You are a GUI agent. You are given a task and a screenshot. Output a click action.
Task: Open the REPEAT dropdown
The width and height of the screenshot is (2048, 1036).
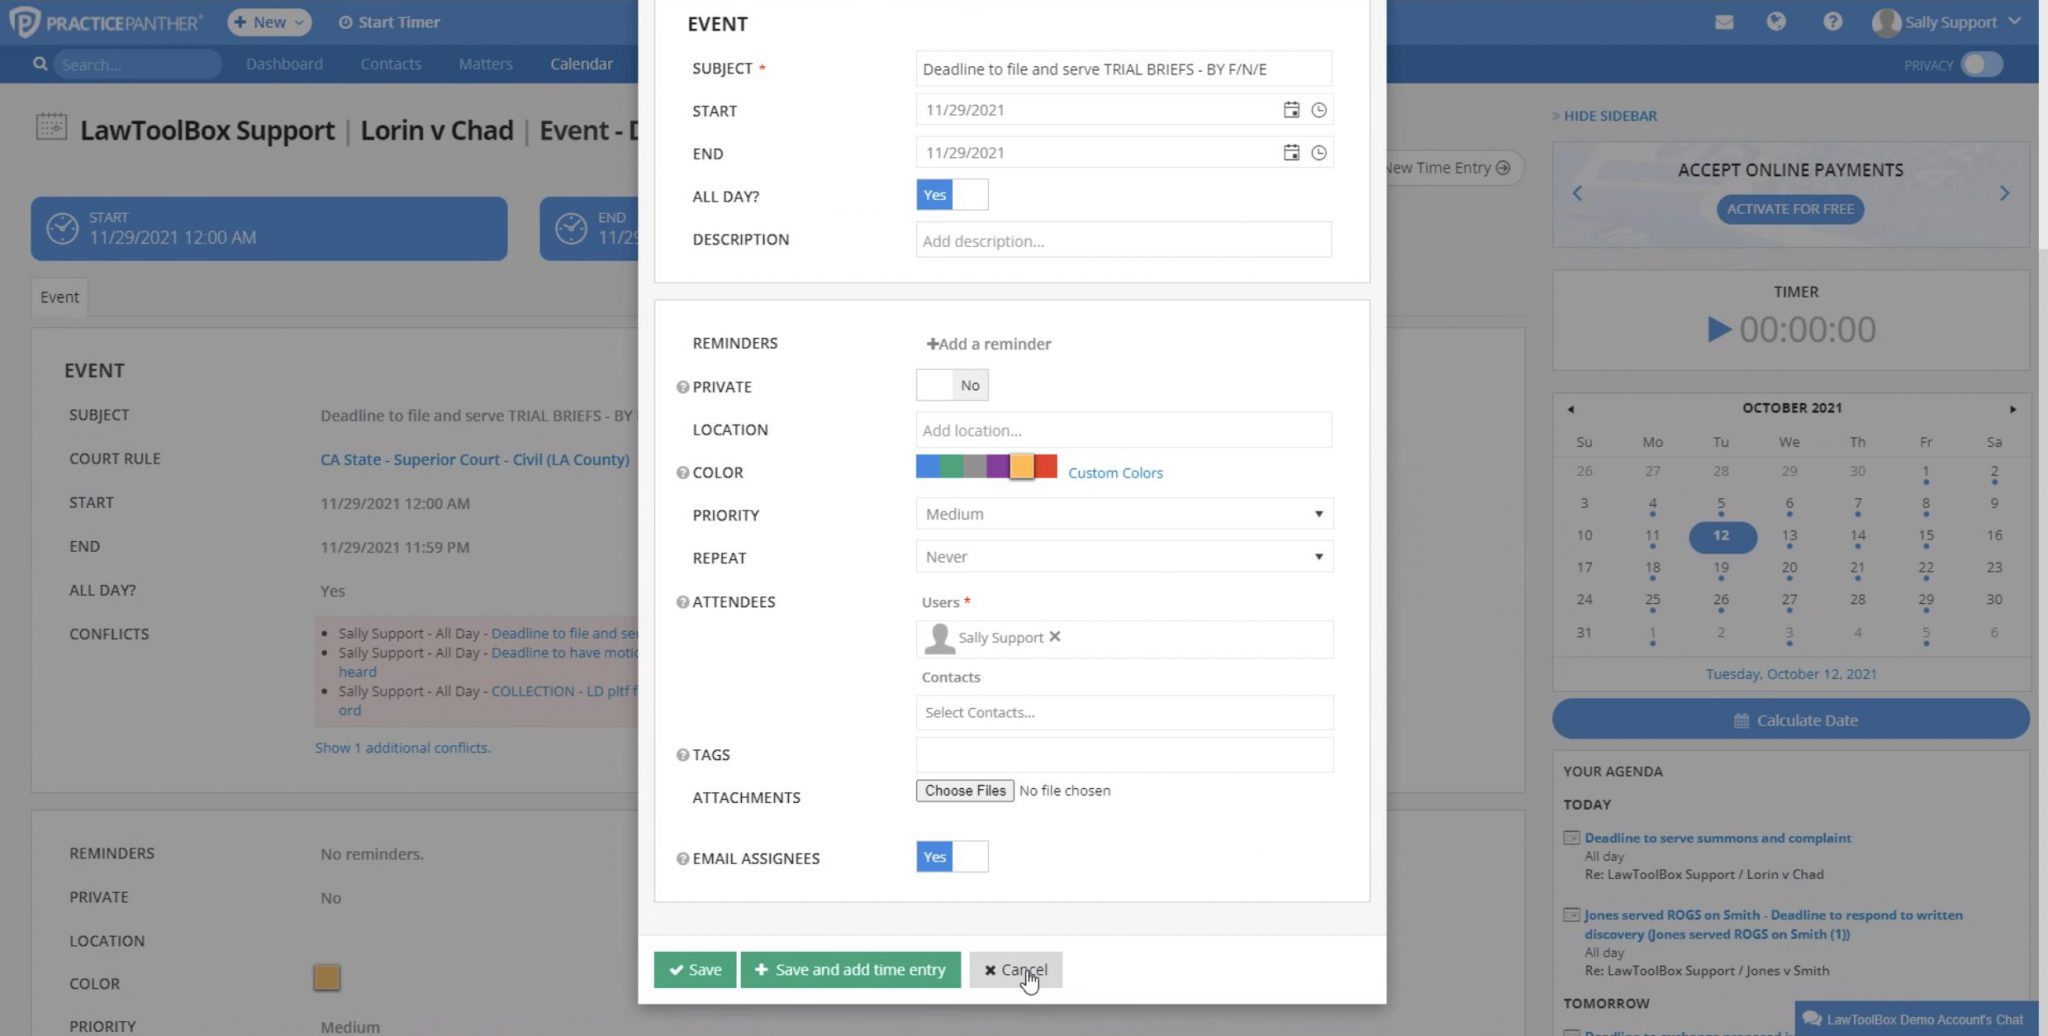1124,557
